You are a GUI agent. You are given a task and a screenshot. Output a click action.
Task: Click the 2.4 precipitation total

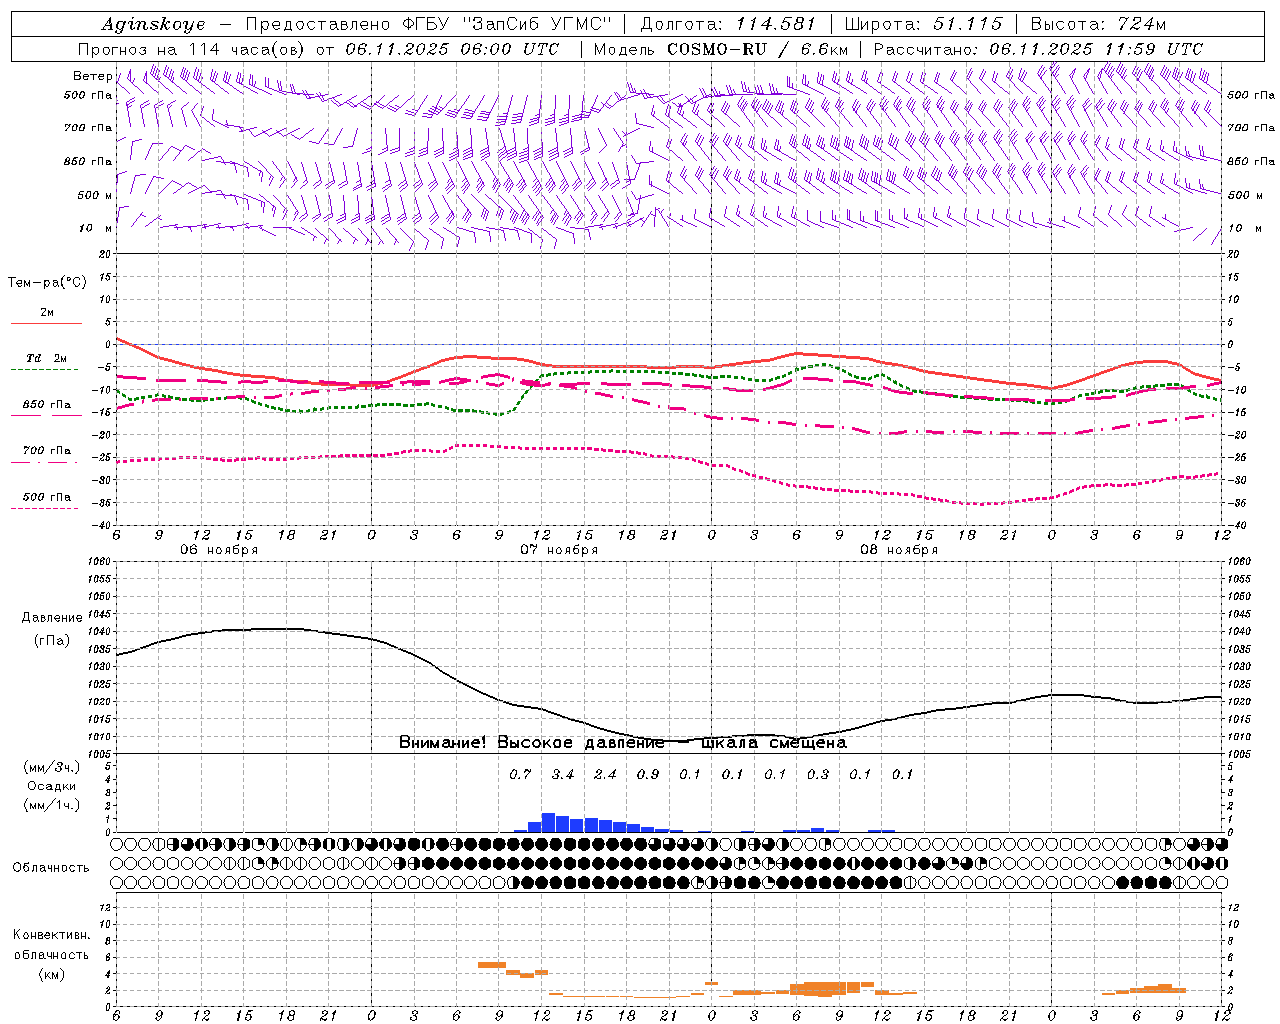(605, 774)
